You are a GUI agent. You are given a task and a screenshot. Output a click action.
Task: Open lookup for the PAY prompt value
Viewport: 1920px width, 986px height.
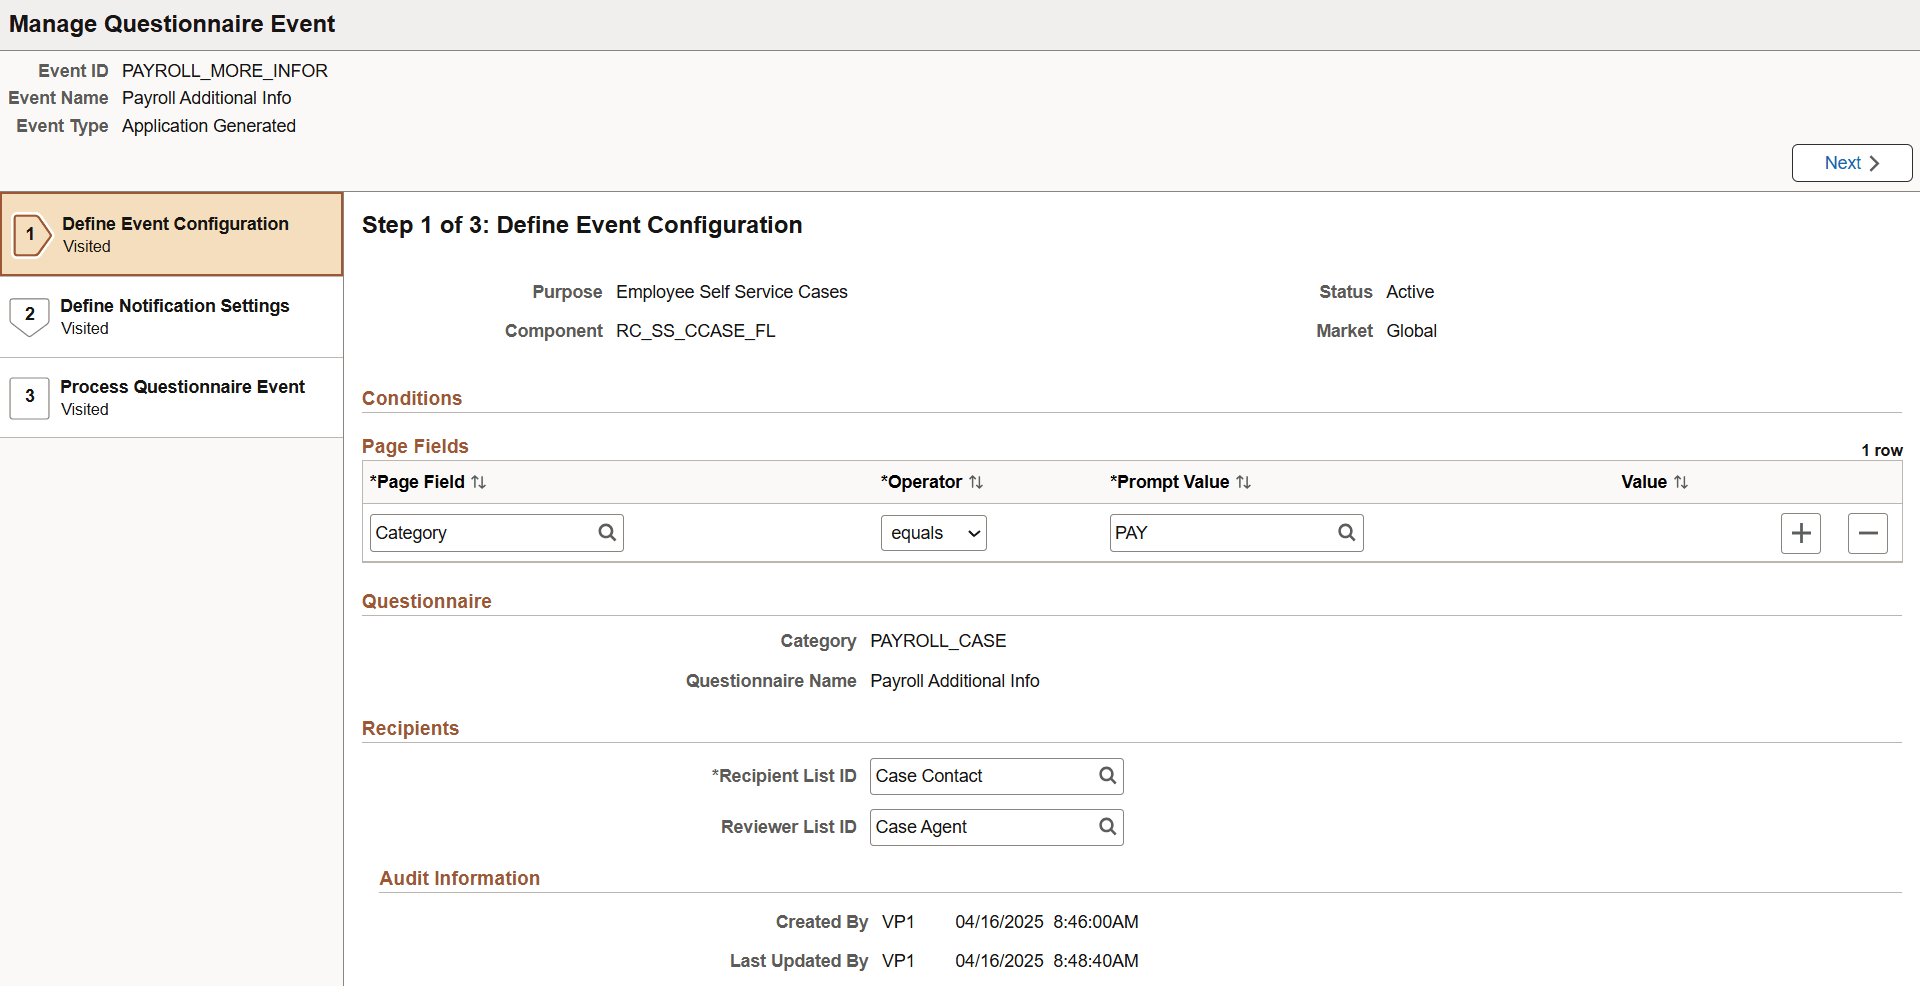pos(1347,532)
